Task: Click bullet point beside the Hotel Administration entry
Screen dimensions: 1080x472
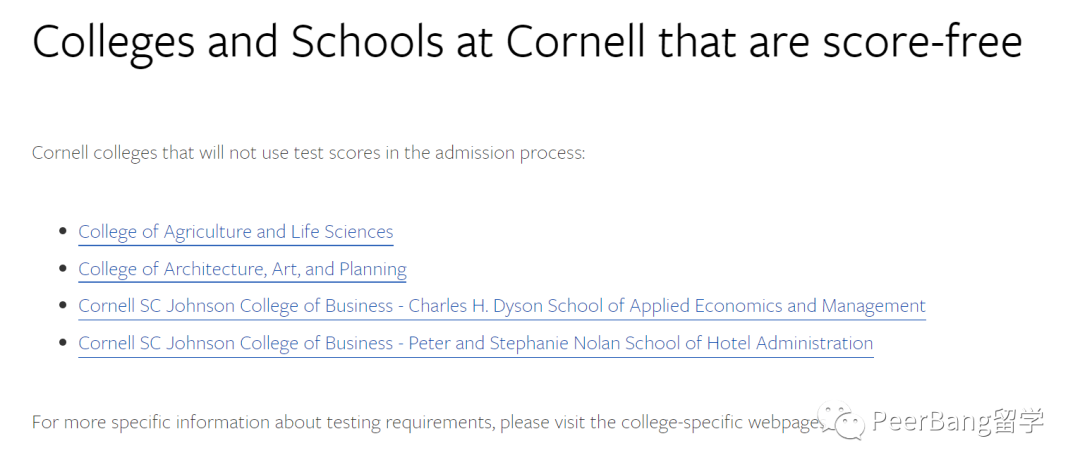Action: (64, 342)
